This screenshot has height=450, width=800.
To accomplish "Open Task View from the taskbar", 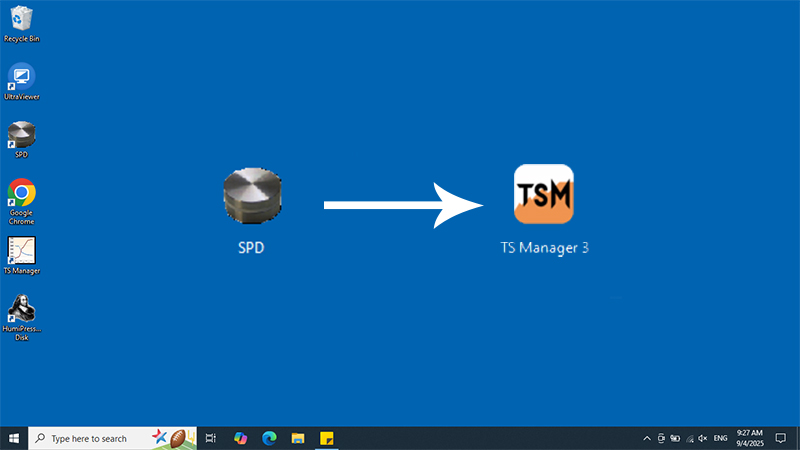I will (210, 438).
